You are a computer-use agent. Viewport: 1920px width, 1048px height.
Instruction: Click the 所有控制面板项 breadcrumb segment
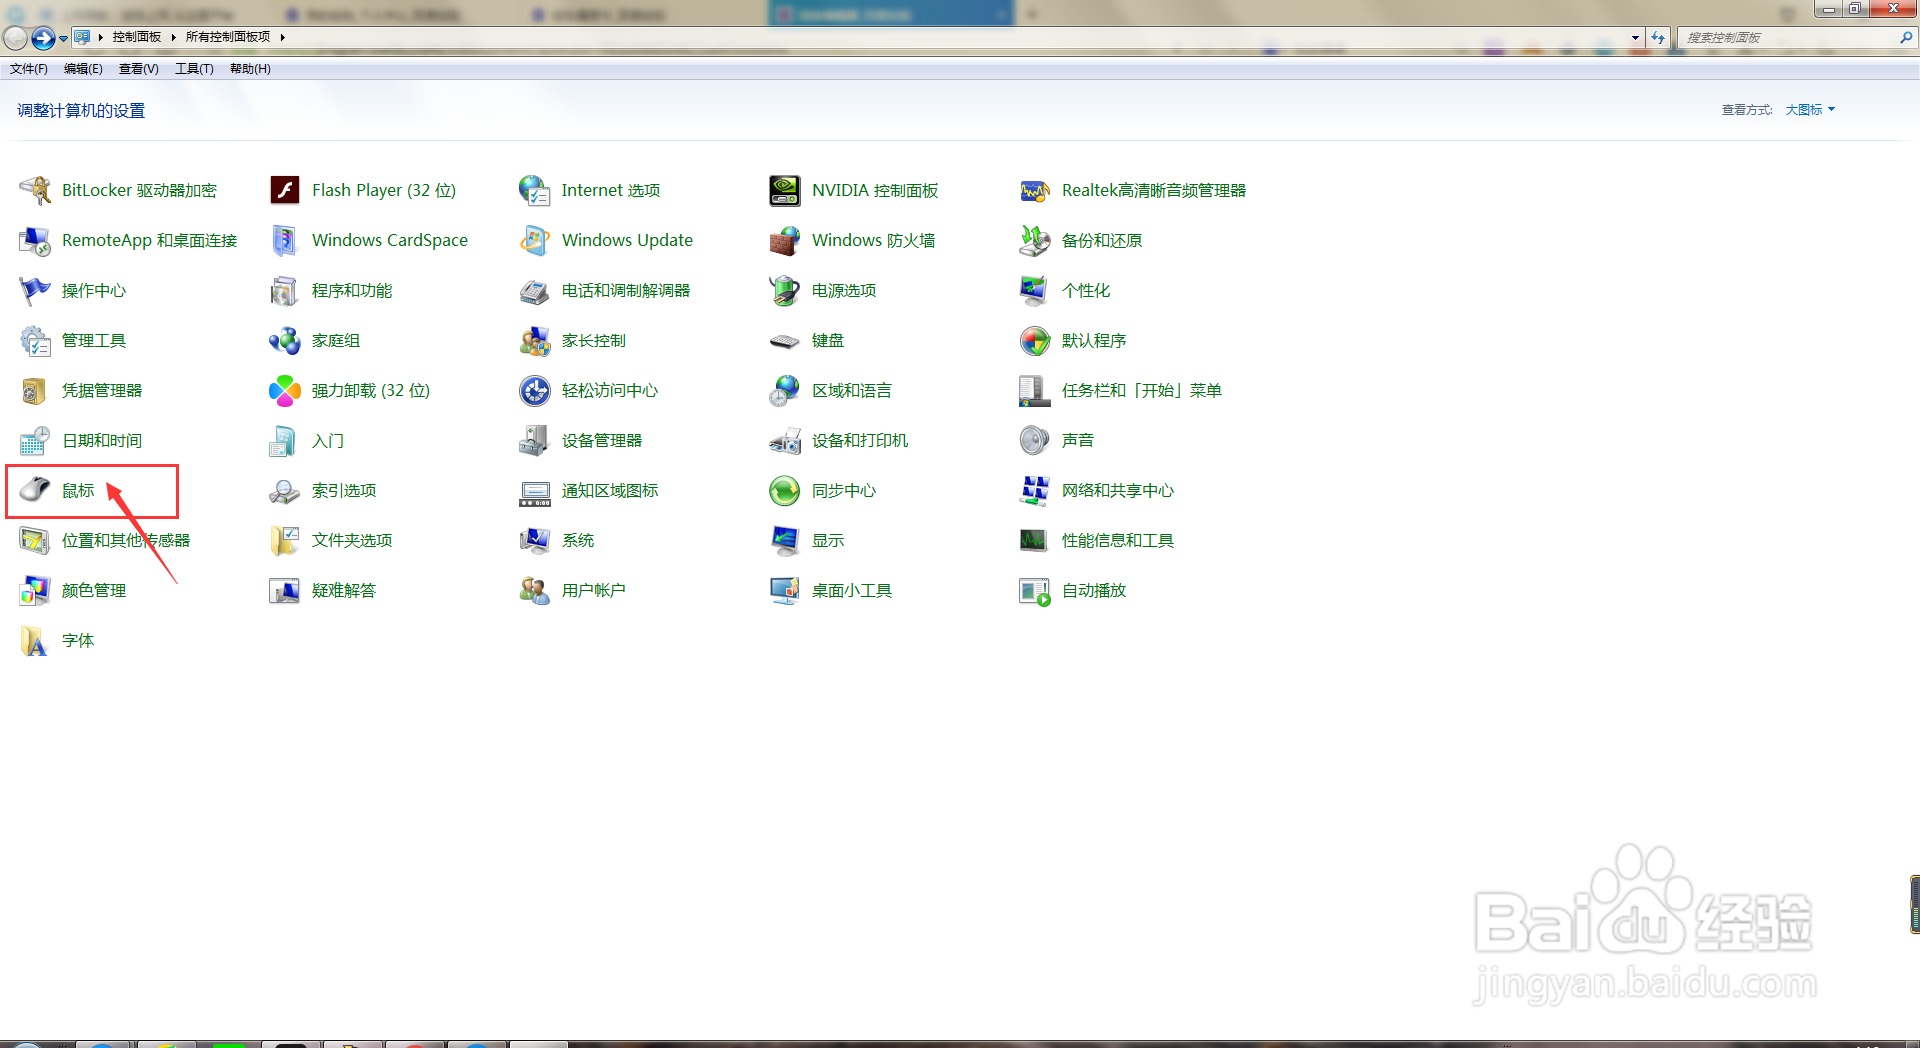tap(228, 37)
